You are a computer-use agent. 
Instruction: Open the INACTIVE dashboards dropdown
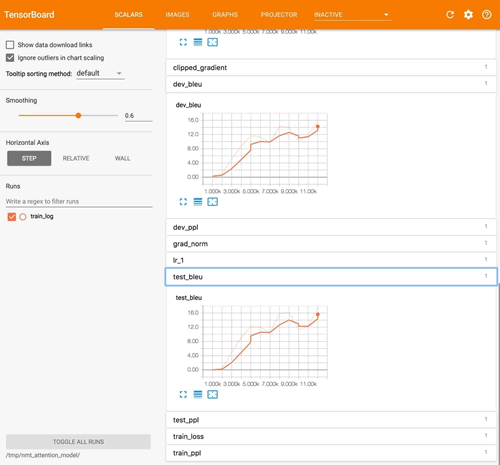352,15
